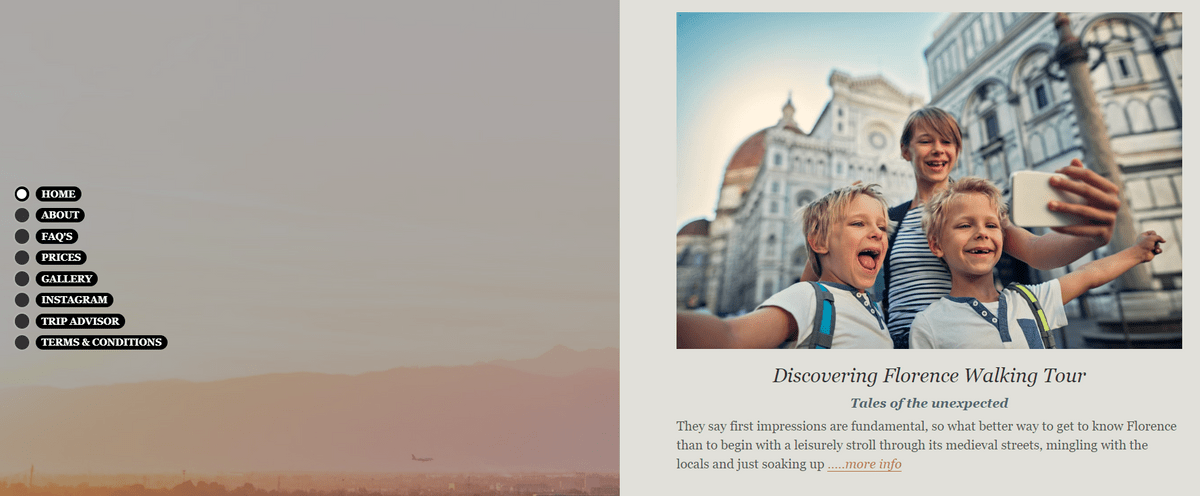The width and height of the screenshot is (1200, 496).
Task: Open the HOME menu label
Action: coord(58,194)
